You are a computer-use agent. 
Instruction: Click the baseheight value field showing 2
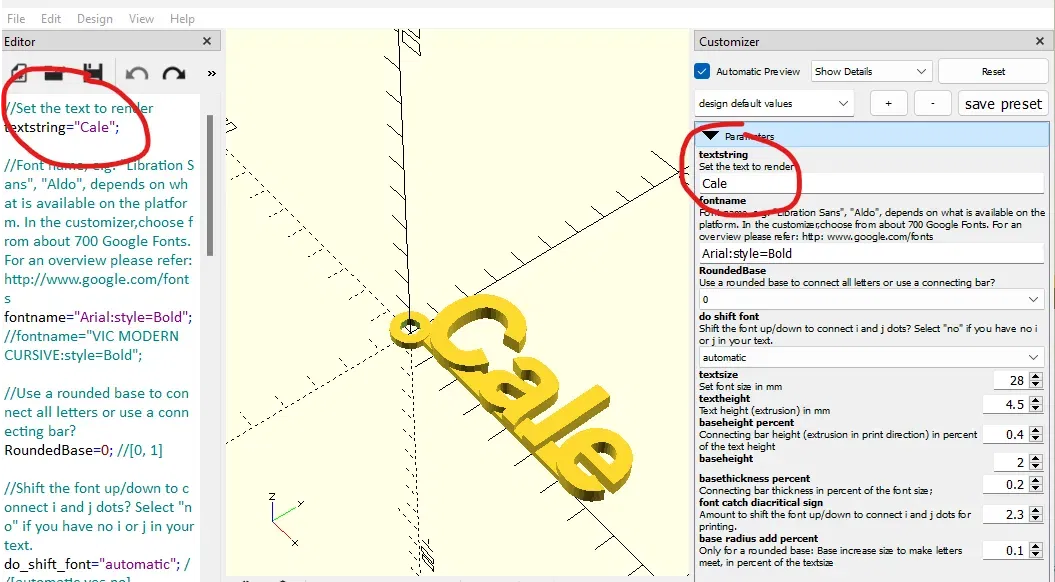tap(1011, 462)
